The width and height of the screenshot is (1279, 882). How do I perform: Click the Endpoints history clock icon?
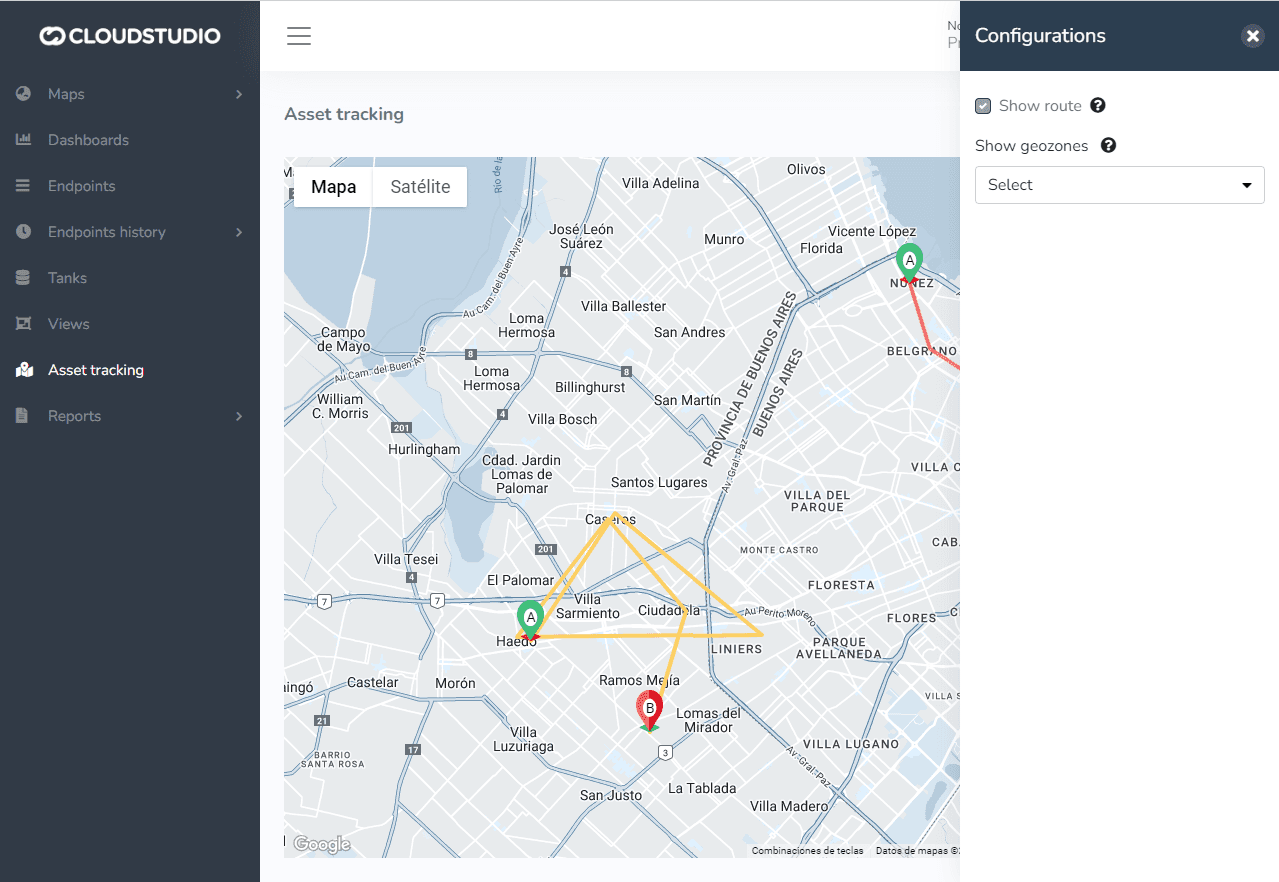click(x=24, y=232)
